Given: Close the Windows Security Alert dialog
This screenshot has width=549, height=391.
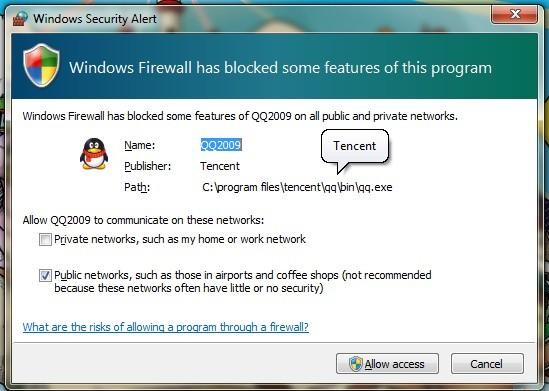Looking at the screenshot, I should 514,14.
